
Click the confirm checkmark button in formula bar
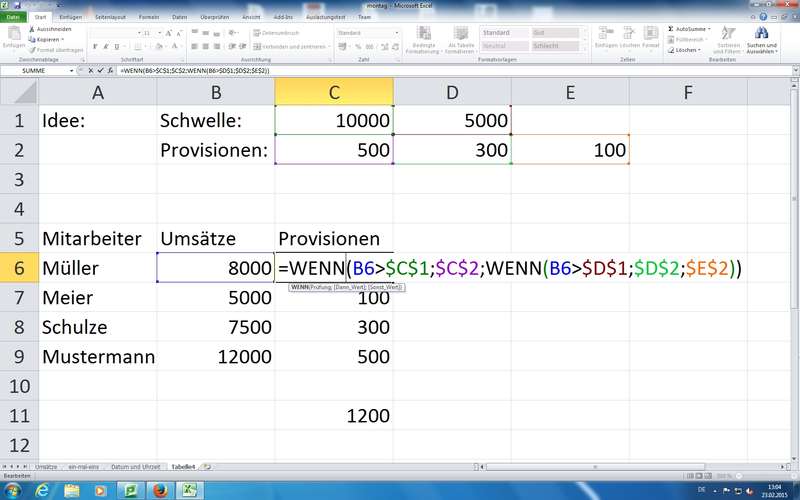pos(101,71)
